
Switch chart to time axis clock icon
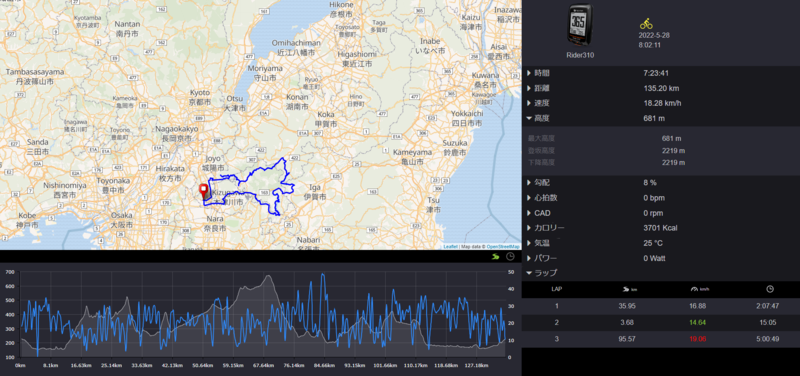[510, 257]
